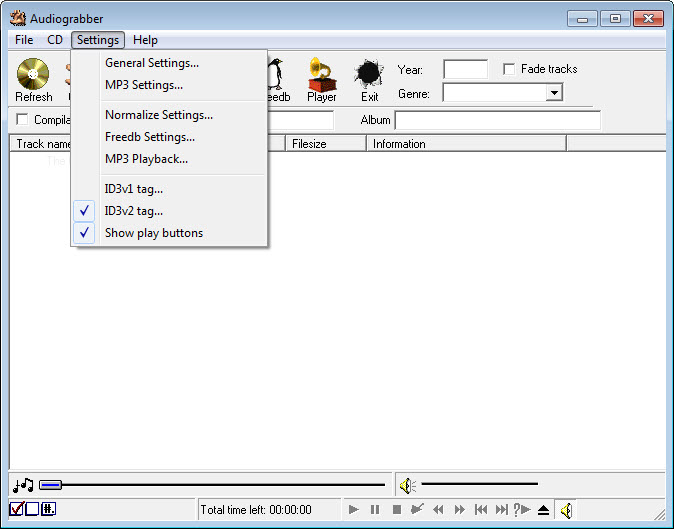Choose MP3 Settings from menu
The height and width of the screenshot is (529, 674).
[169, 85]
